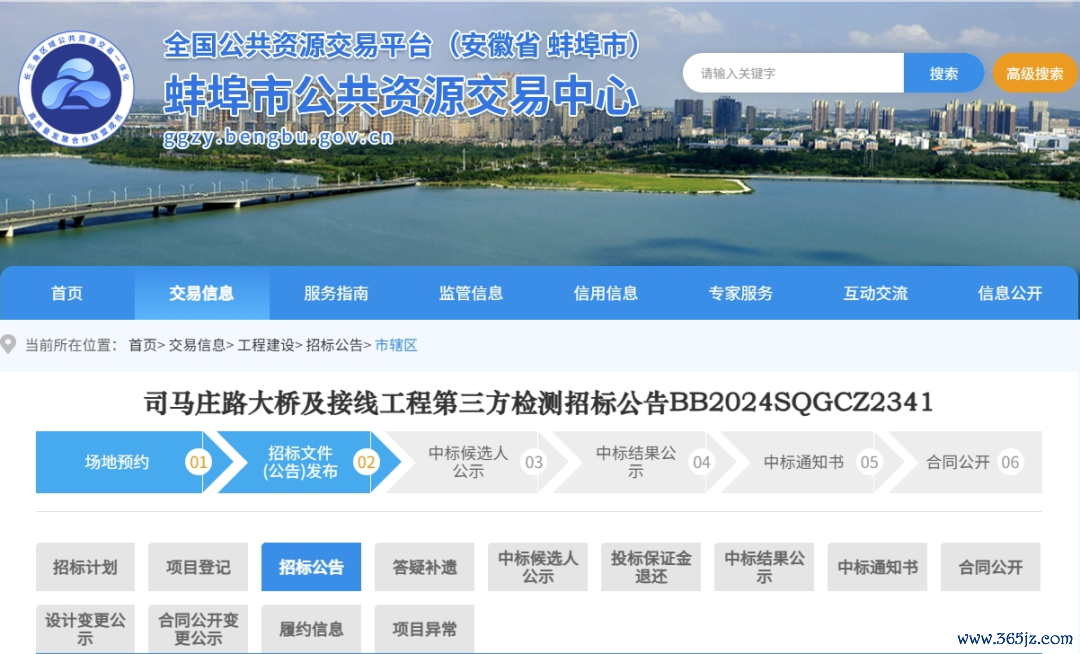Select step 03 中标候选人公示

[477, 462]
